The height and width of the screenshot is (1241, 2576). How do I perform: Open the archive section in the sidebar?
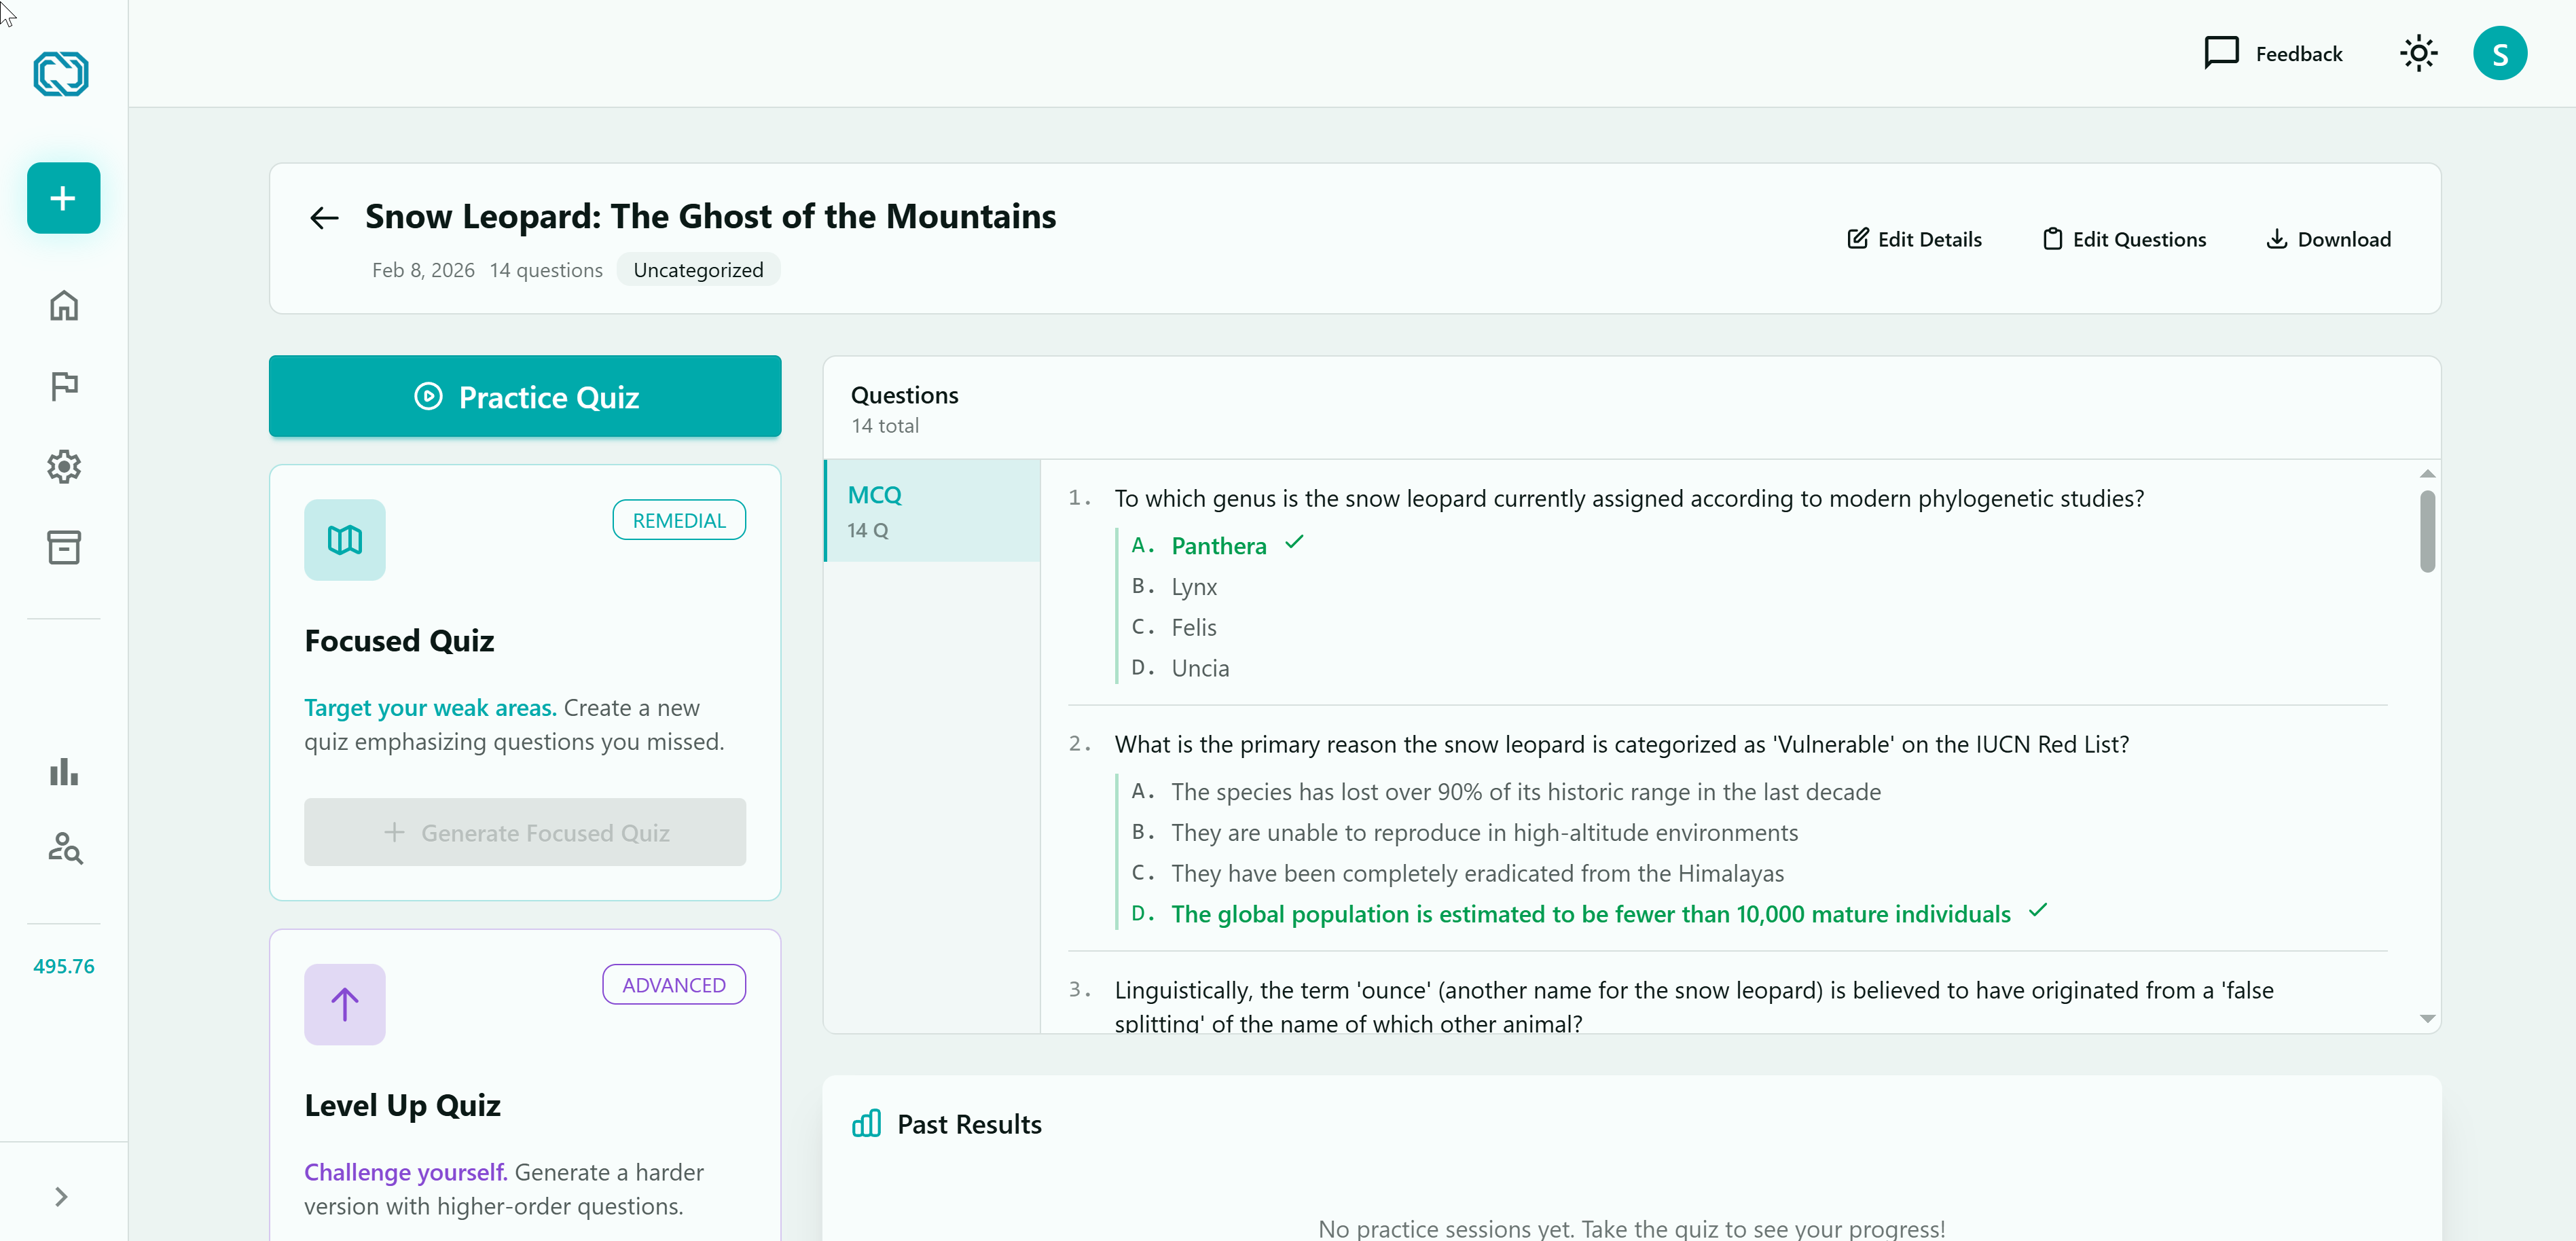[x=63, y=547]
